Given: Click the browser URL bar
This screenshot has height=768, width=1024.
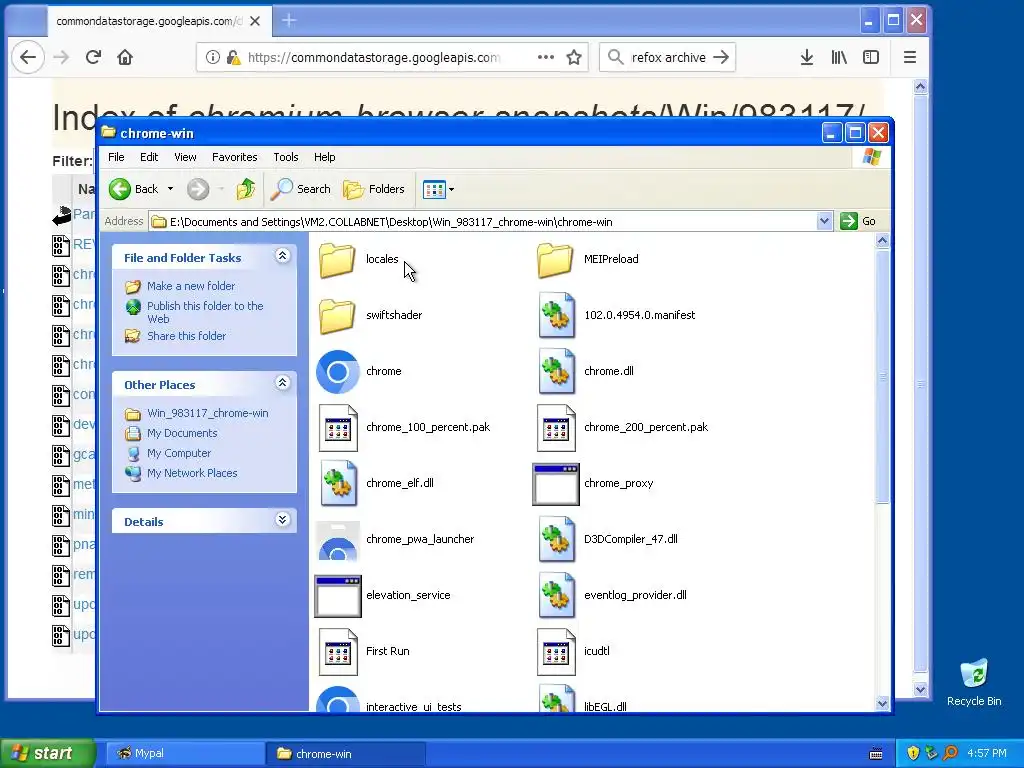Looking at the screenshot, I should click(392, 57).
